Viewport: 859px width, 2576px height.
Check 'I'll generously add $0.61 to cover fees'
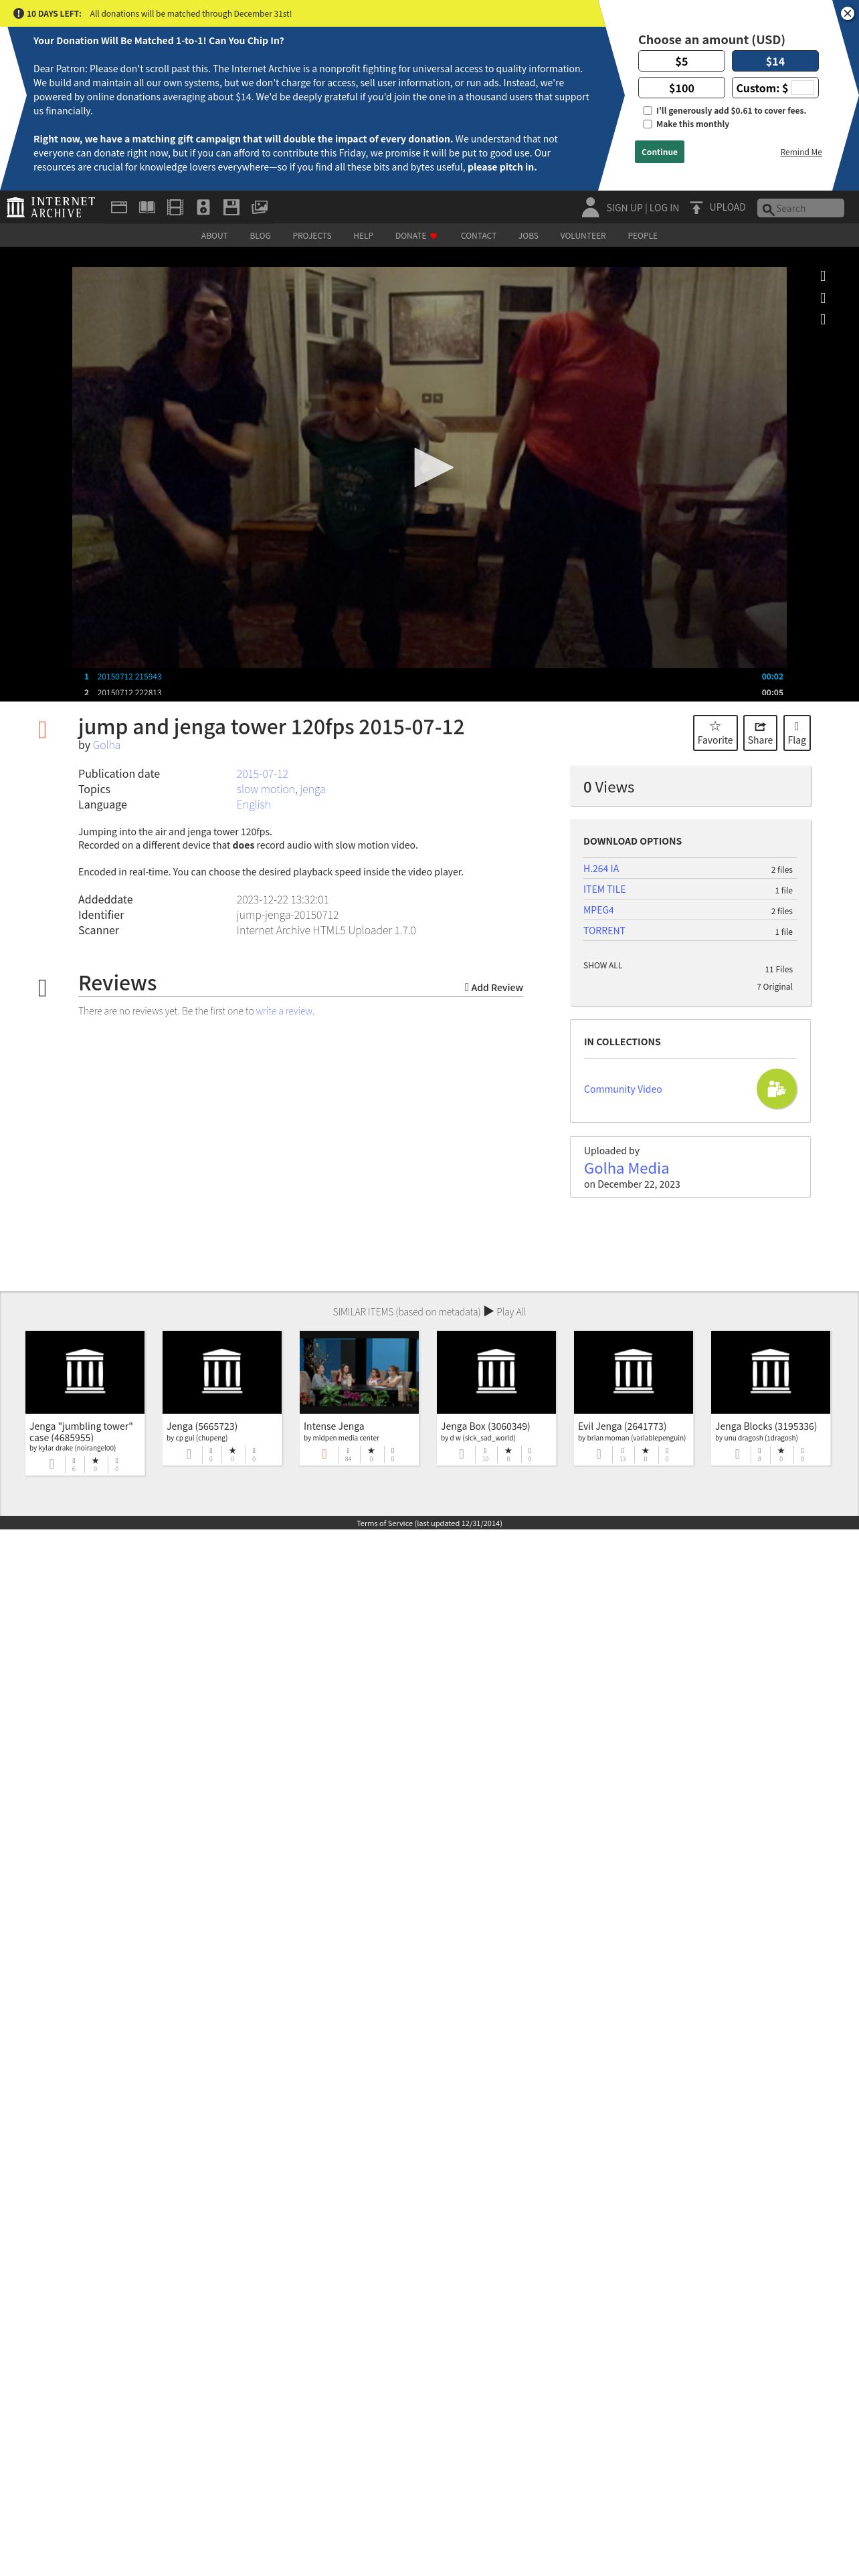[x=647, y=111]
